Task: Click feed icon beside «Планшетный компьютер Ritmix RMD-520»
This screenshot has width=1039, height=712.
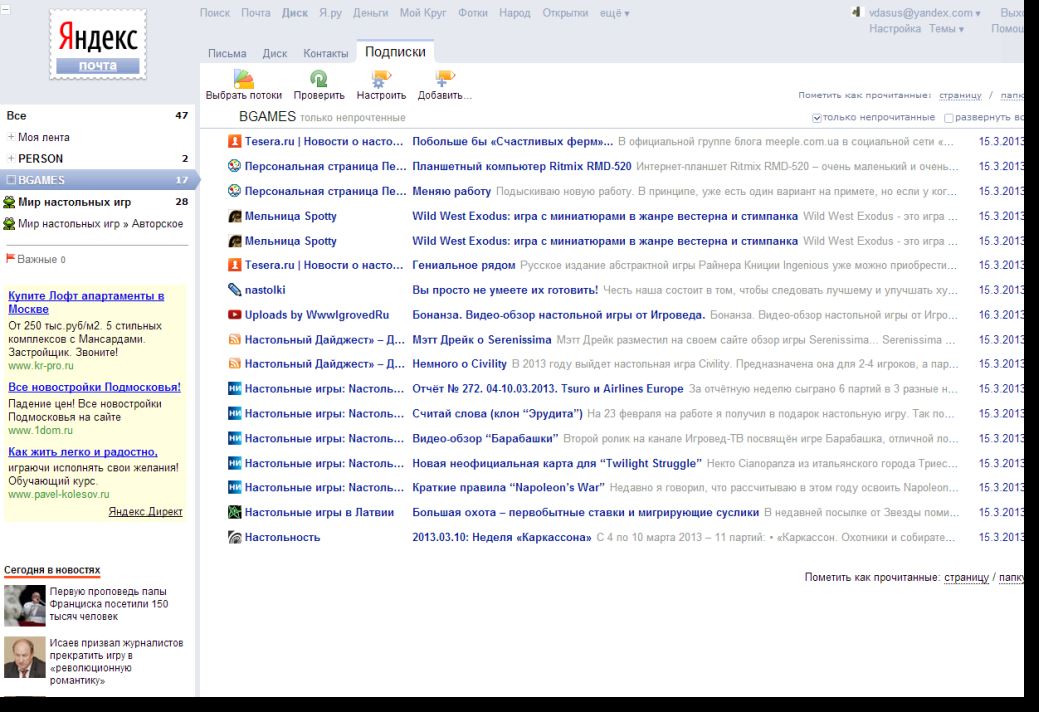Action: [x=235, y=166]
